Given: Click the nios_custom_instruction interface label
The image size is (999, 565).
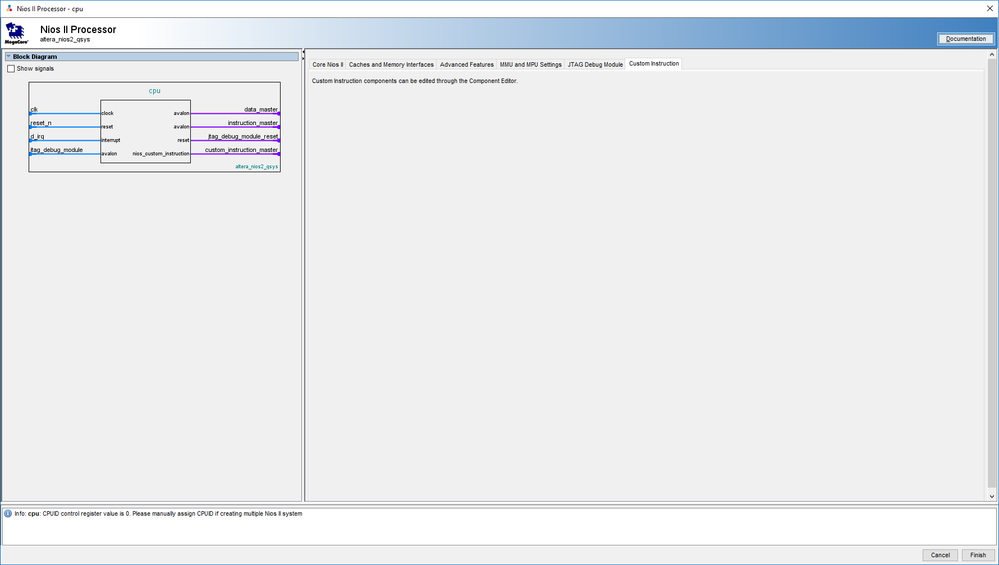Looking at the screenshot, I should [x=161, y=154].
